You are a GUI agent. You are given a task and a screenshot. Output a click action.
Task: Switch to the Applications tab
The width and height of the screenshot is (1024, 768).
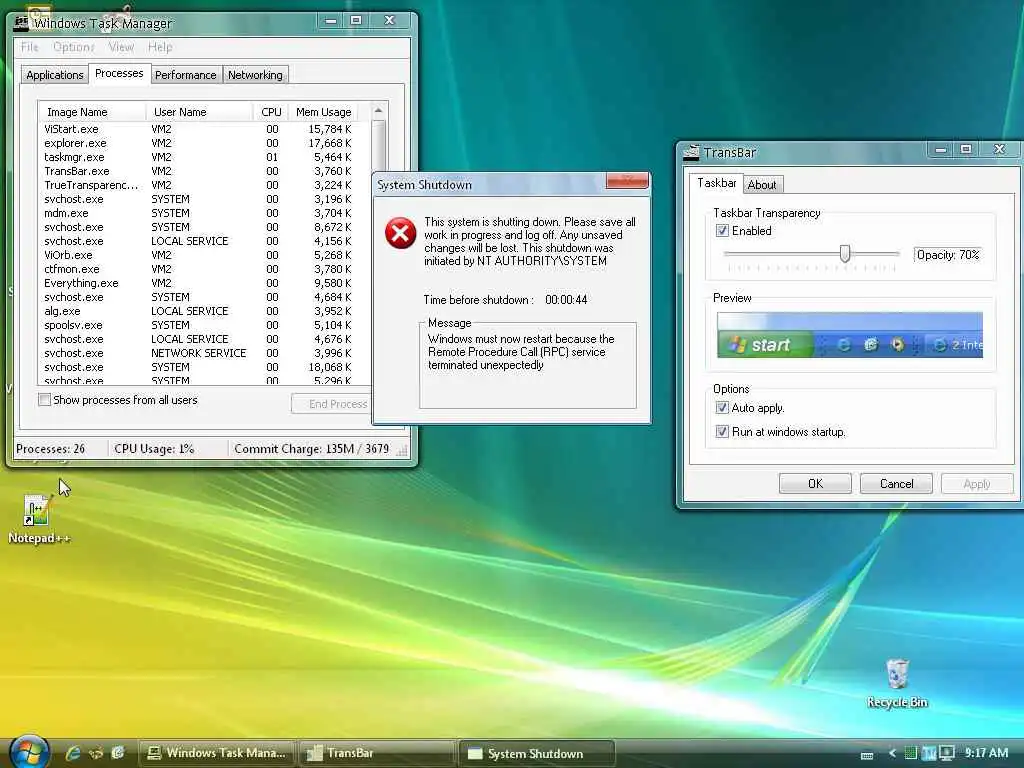click(x=55, y=75)
